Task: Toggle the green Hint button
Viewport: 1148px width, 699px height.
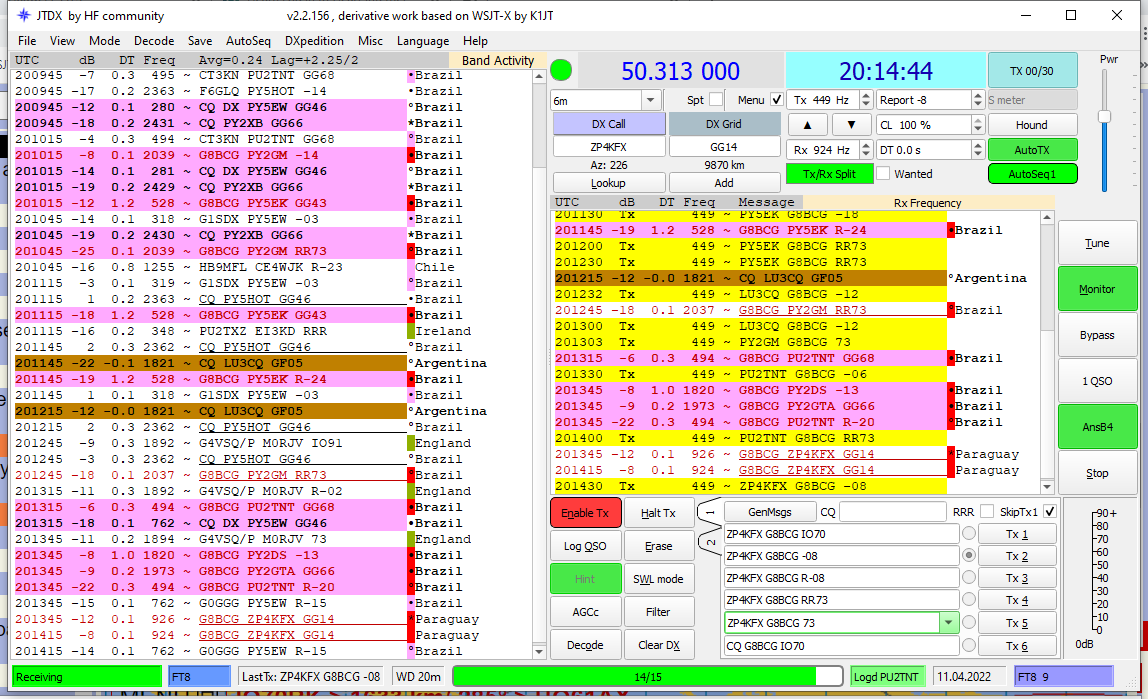Action: [x=585, y=579]
